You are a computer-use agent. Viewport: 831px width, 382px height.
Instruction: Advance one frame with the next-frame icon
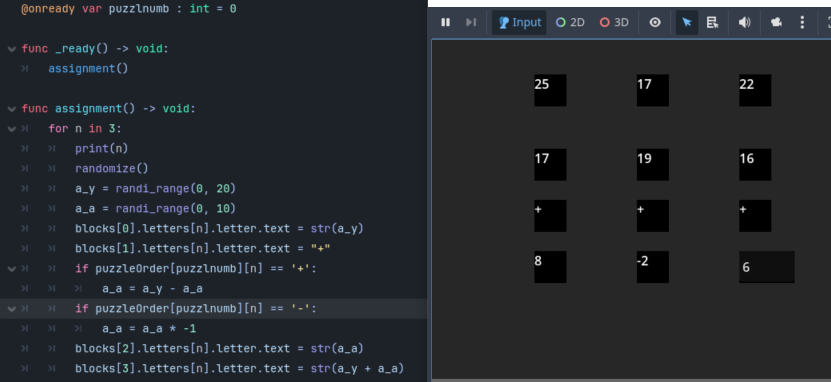pyautogui.click(x=471, y=22)
